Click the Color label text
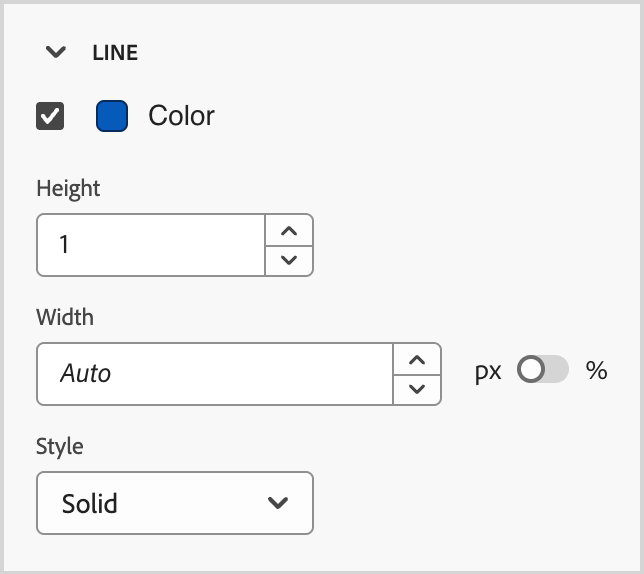This screenshot has height=574, width=644. coord(181,116)
